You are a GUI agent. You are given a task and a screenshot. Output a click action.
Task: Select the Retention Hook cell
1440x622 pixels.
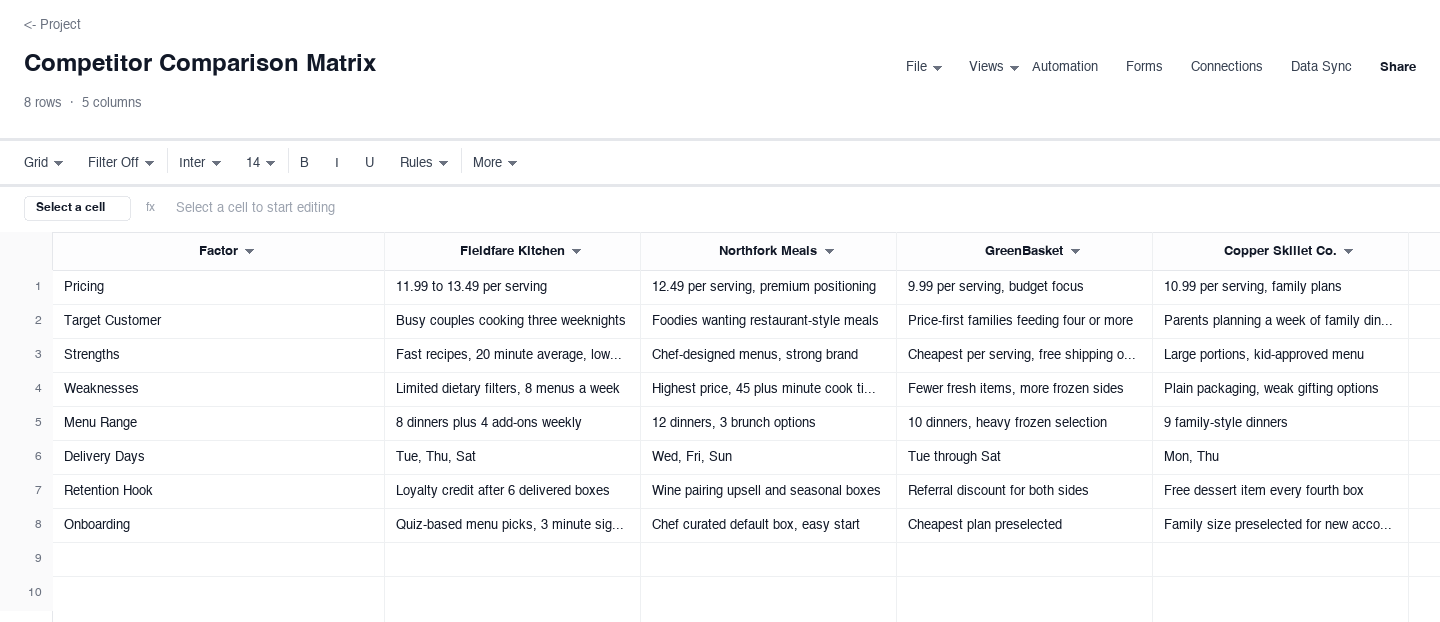(218, 491)
